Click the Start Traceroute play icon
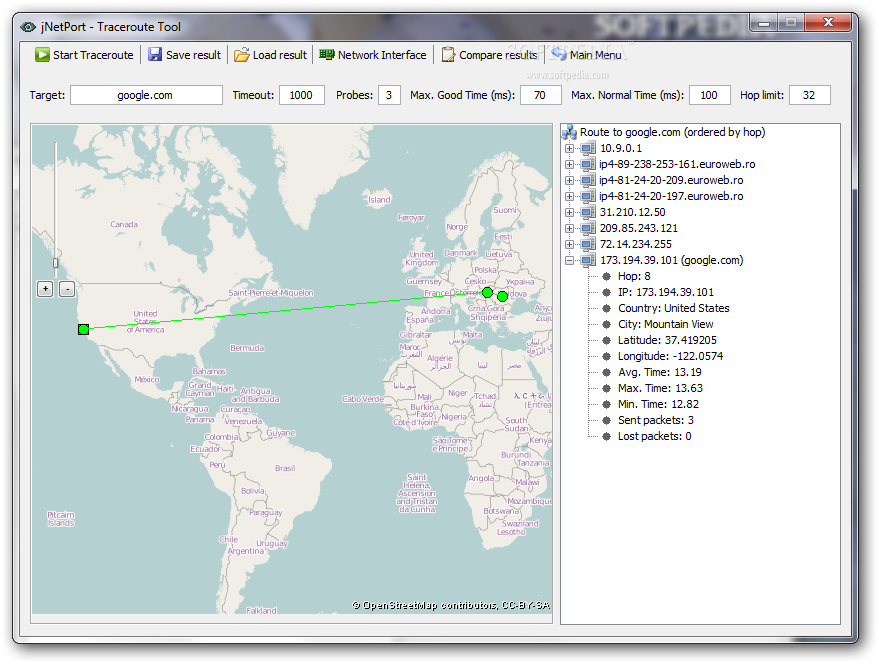The height and width of the screenshot is (664, 879). pyautogui.click(x=42, y=54)
